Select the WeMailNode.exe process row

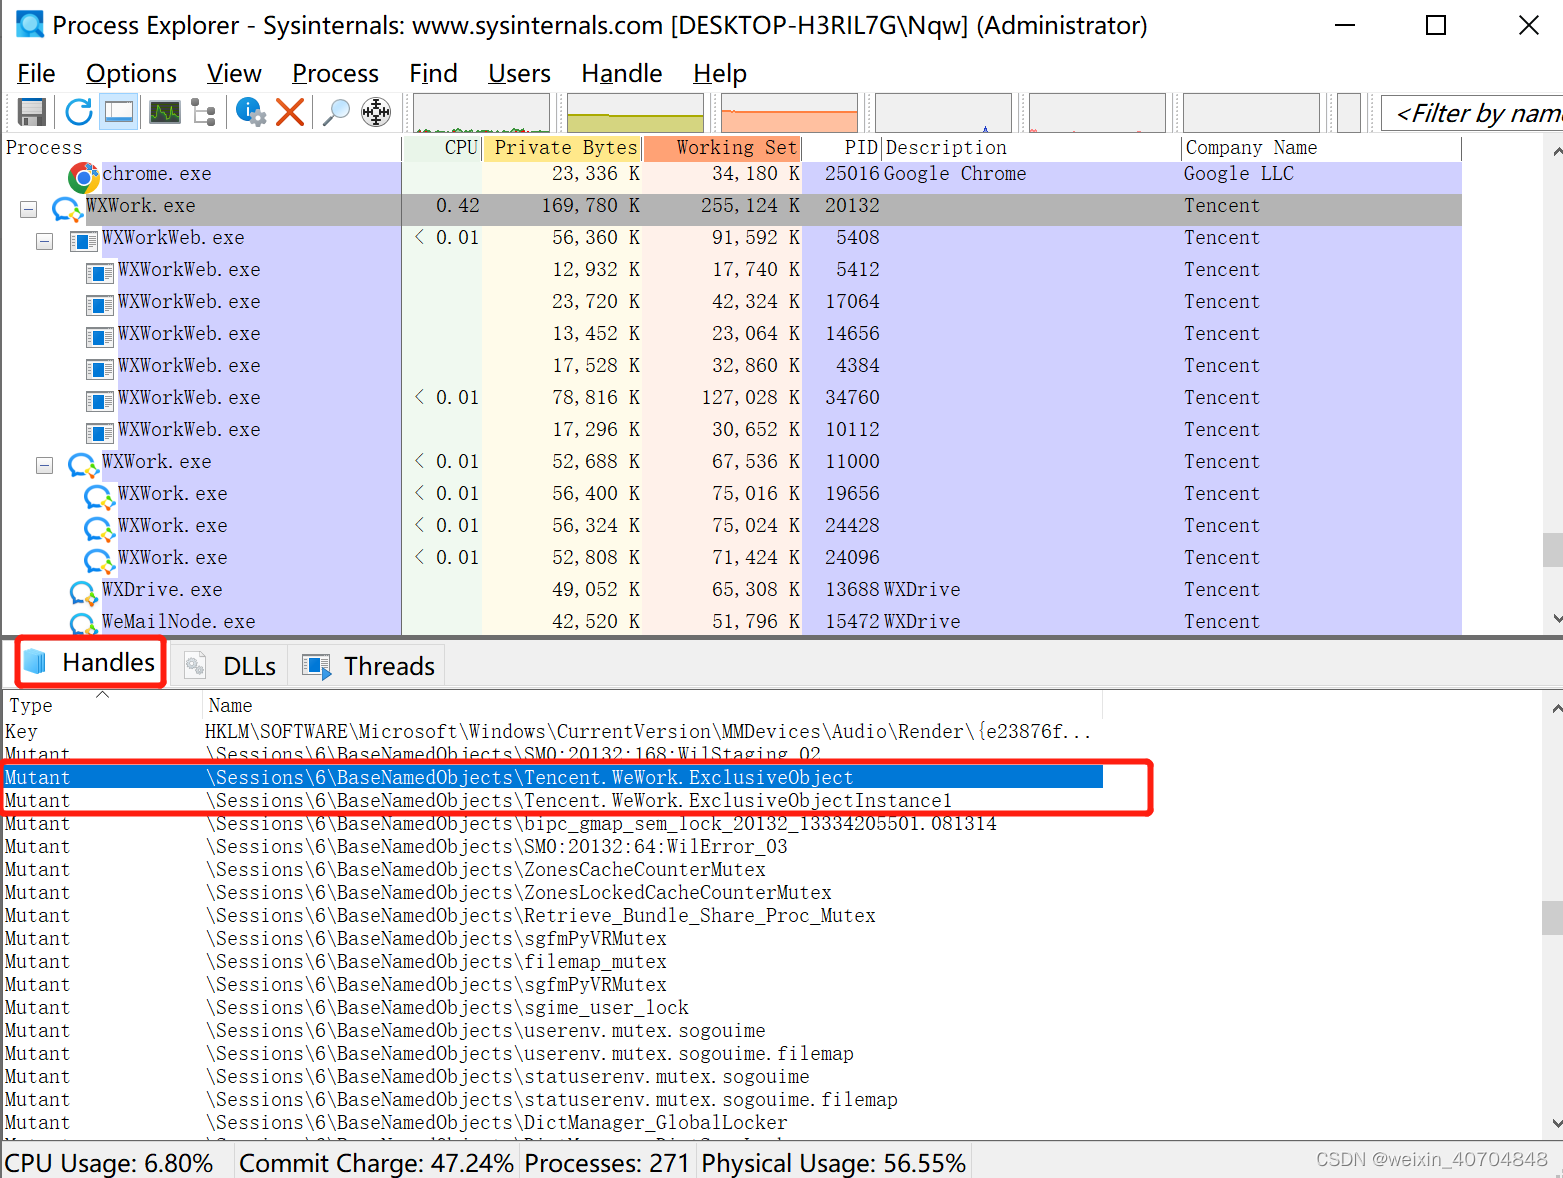731,622
